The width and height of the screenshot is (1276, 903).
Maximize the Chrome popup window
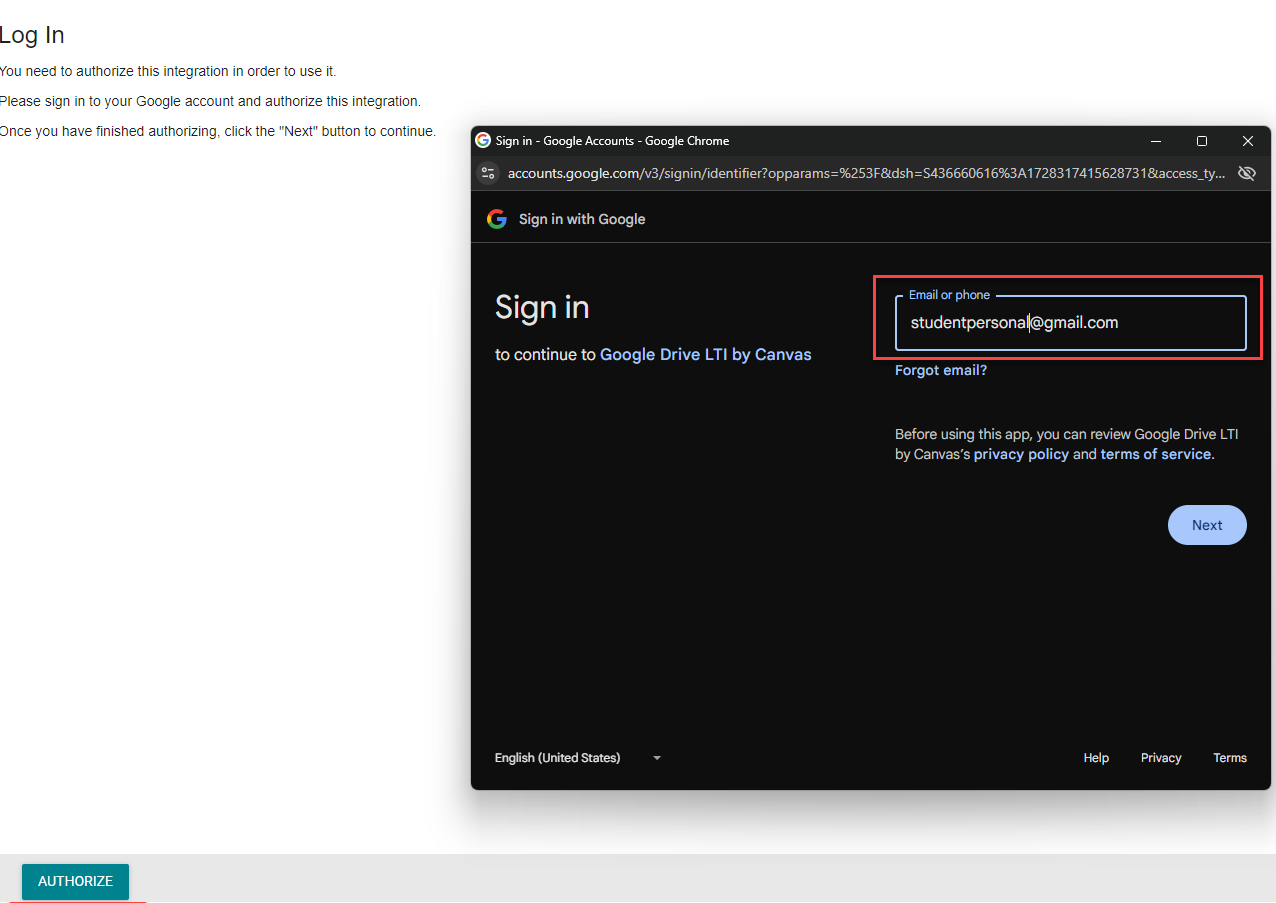coord(1202,140)
